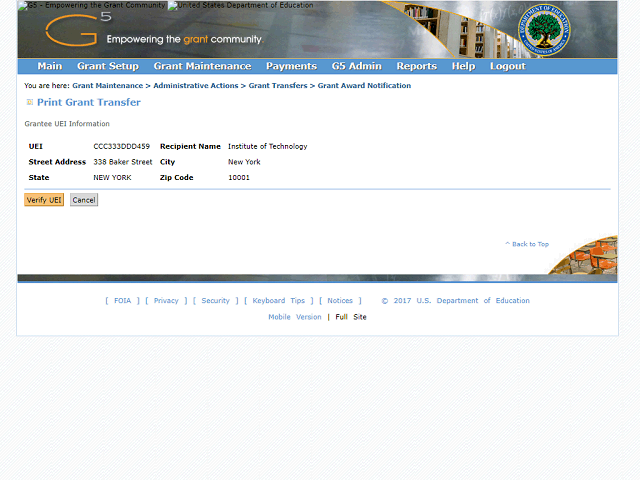Viewport: 640px width, 480px height.
Task: Open the Security footer link
Action: [216, 301]
